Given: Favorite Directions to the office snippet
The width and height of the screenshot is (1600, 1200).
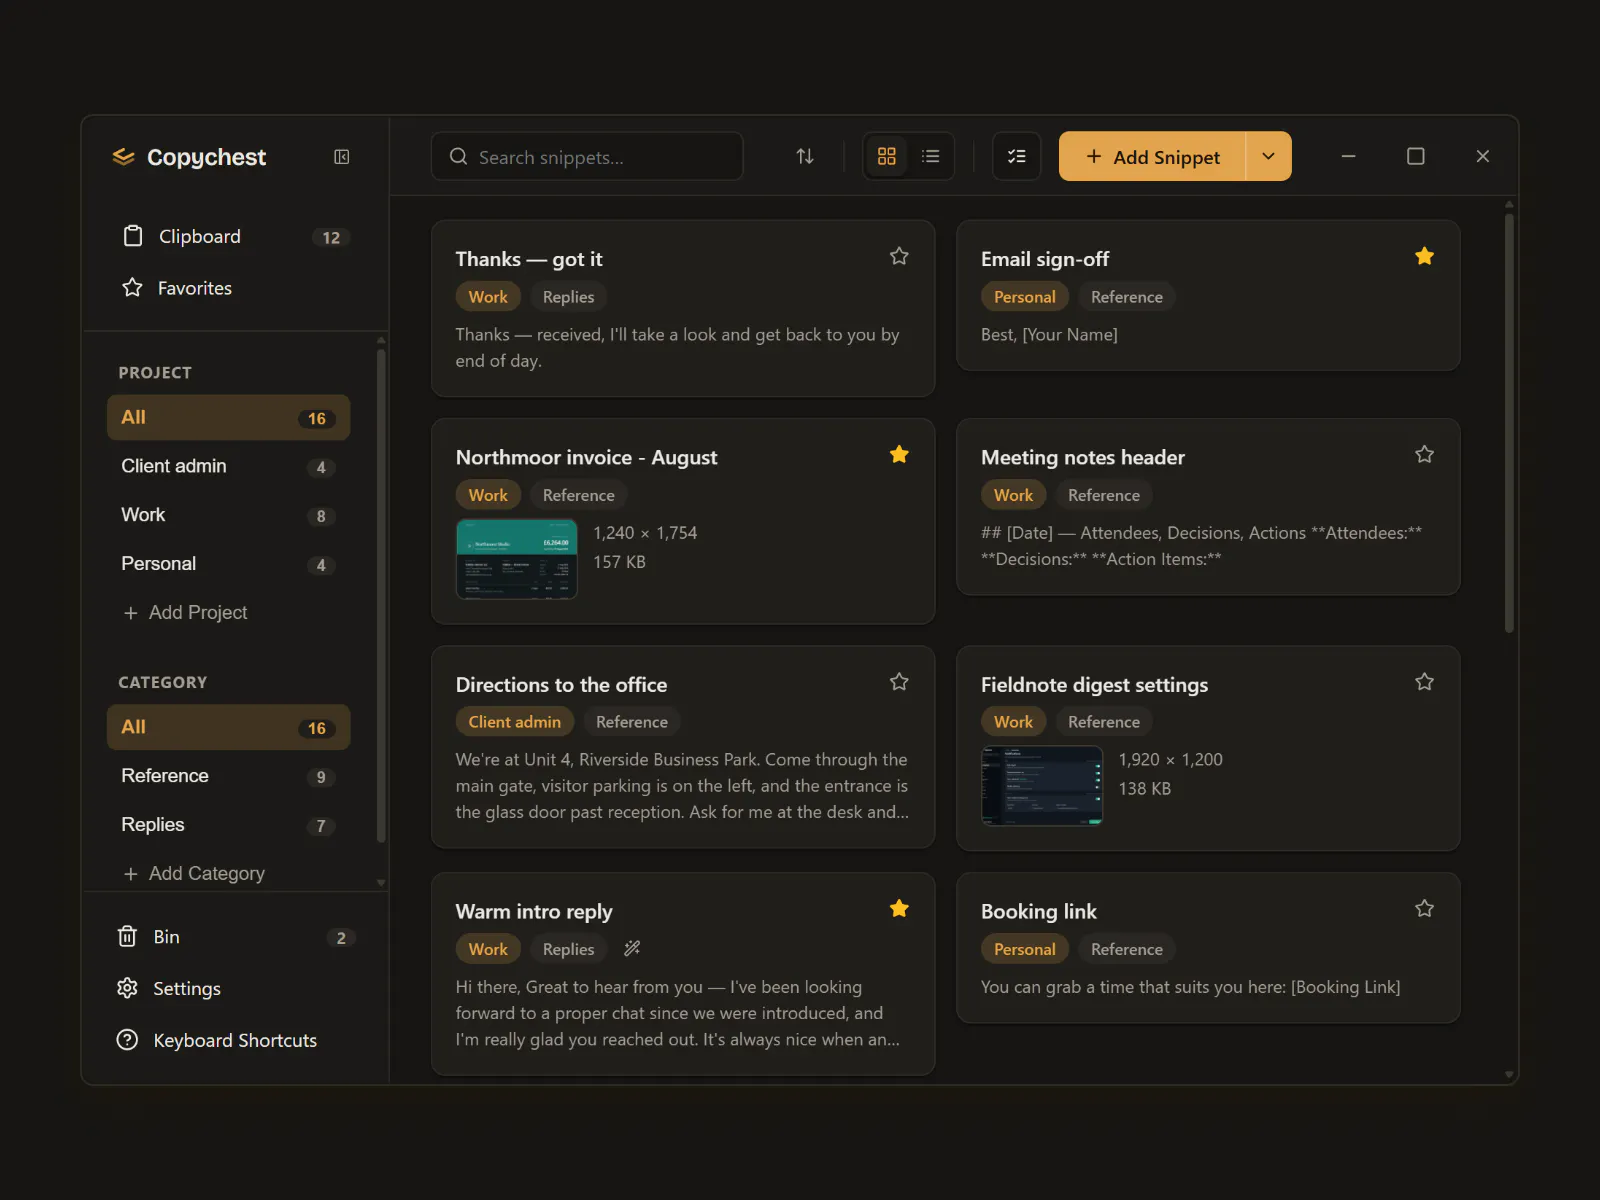Looking at the screenshot, I should coord(899,682).
